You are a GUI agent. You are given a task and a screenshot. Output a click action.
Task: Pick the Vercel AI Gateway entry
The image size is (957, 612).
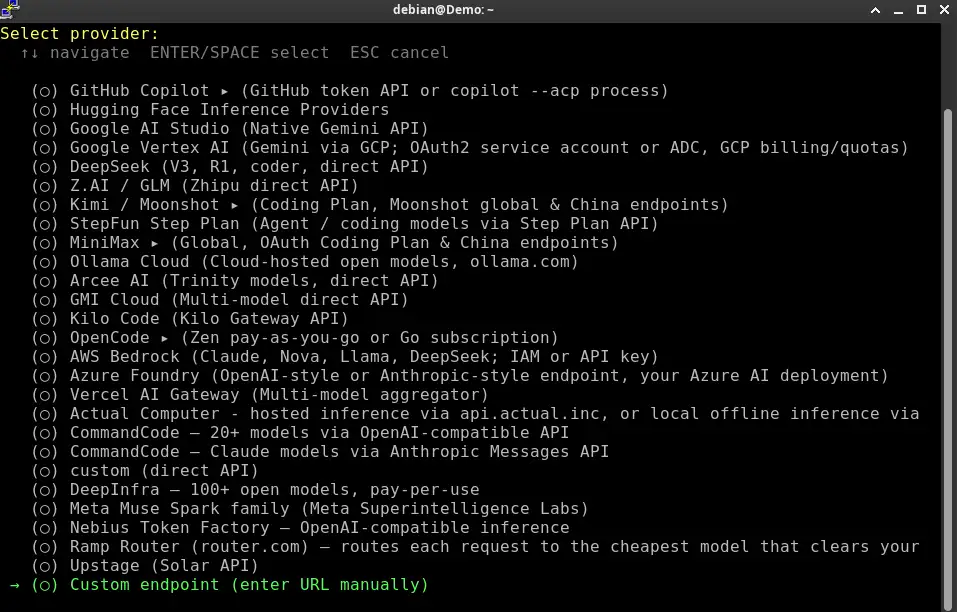(x=260, y=395)
